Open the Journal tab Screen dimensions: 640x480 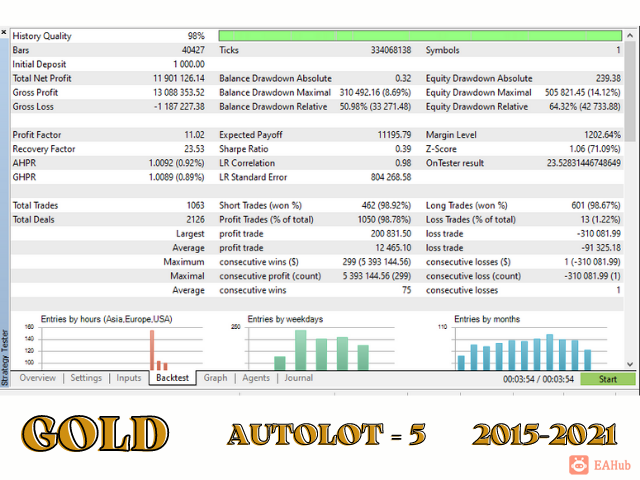point(299,378)
